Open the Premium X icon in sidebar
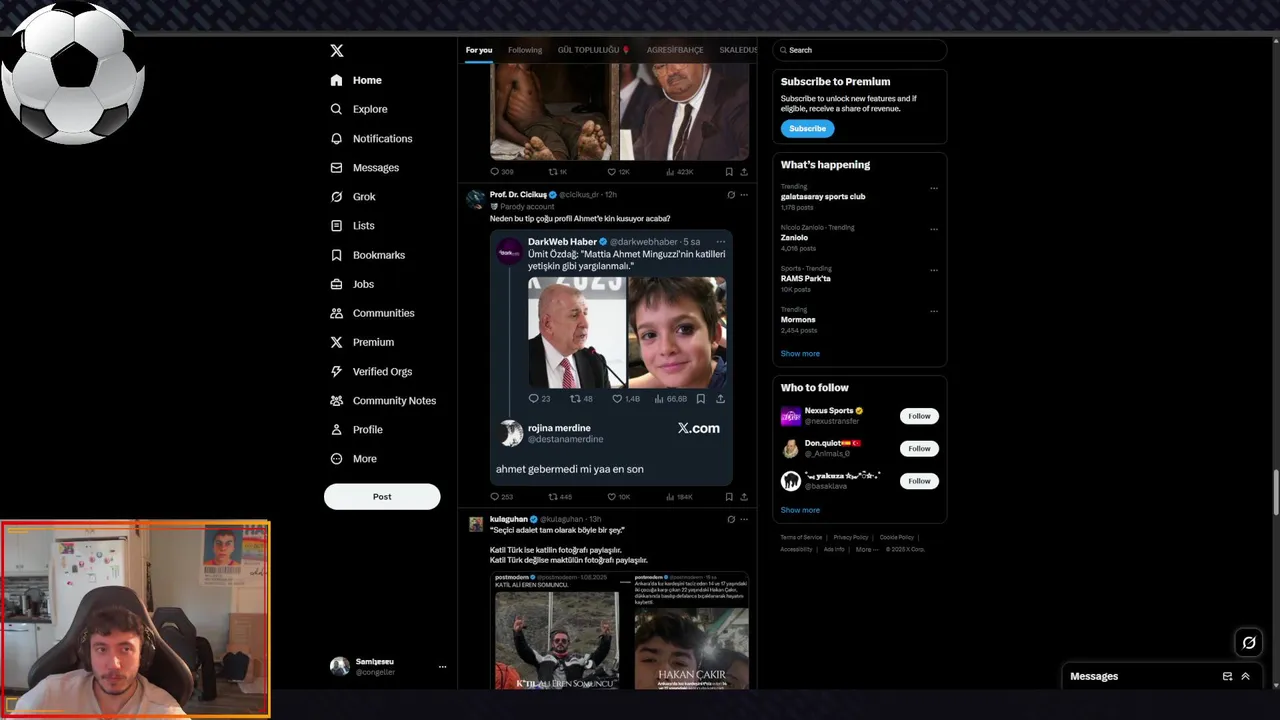The image size is (1280, 720). point(337,342)
